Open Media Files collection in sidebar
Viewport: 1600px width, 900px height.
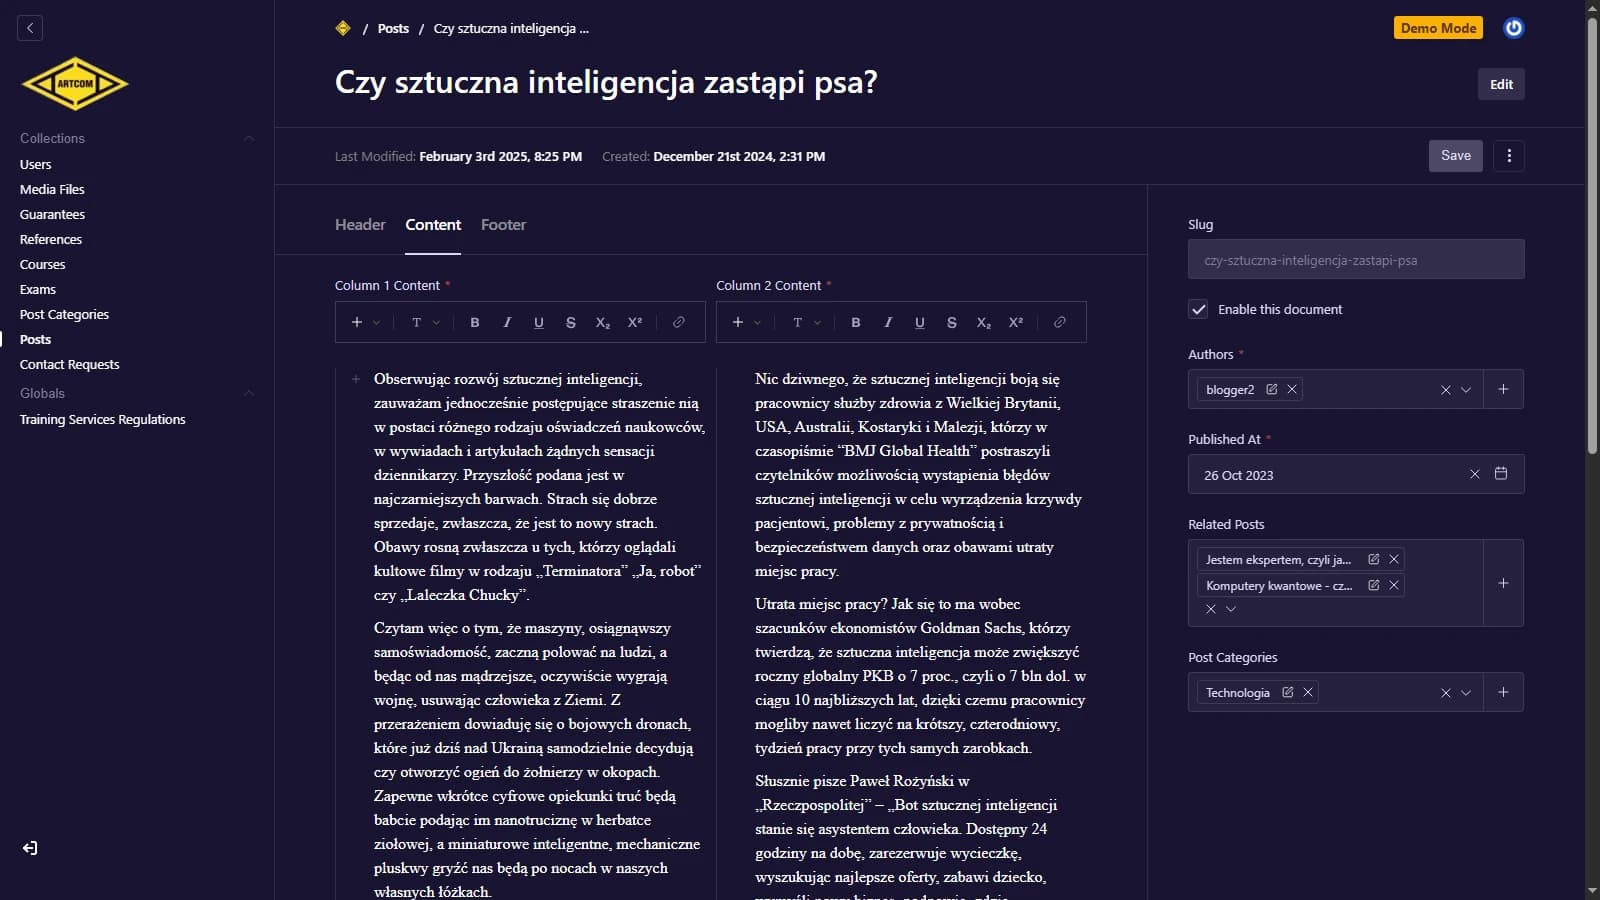52,189
